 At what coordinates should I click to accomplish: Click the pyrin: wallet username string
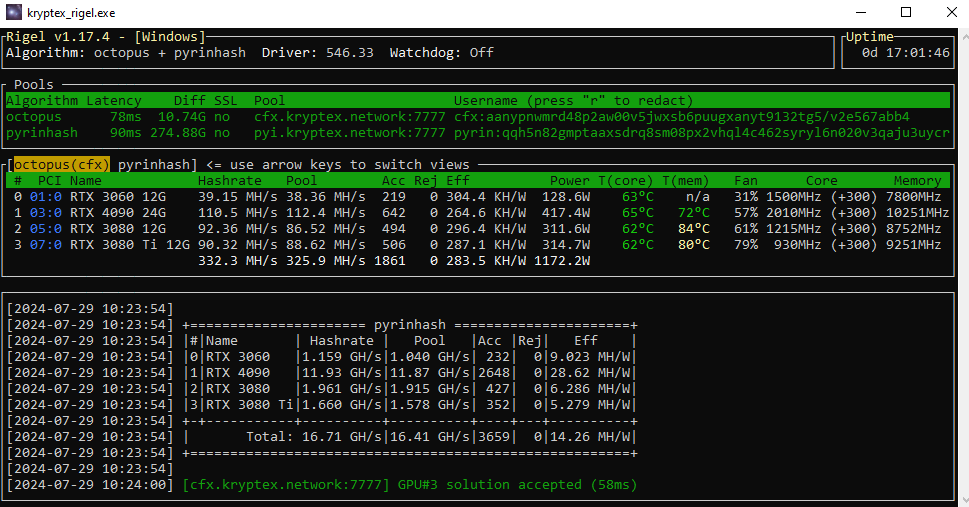click(702, 133)
